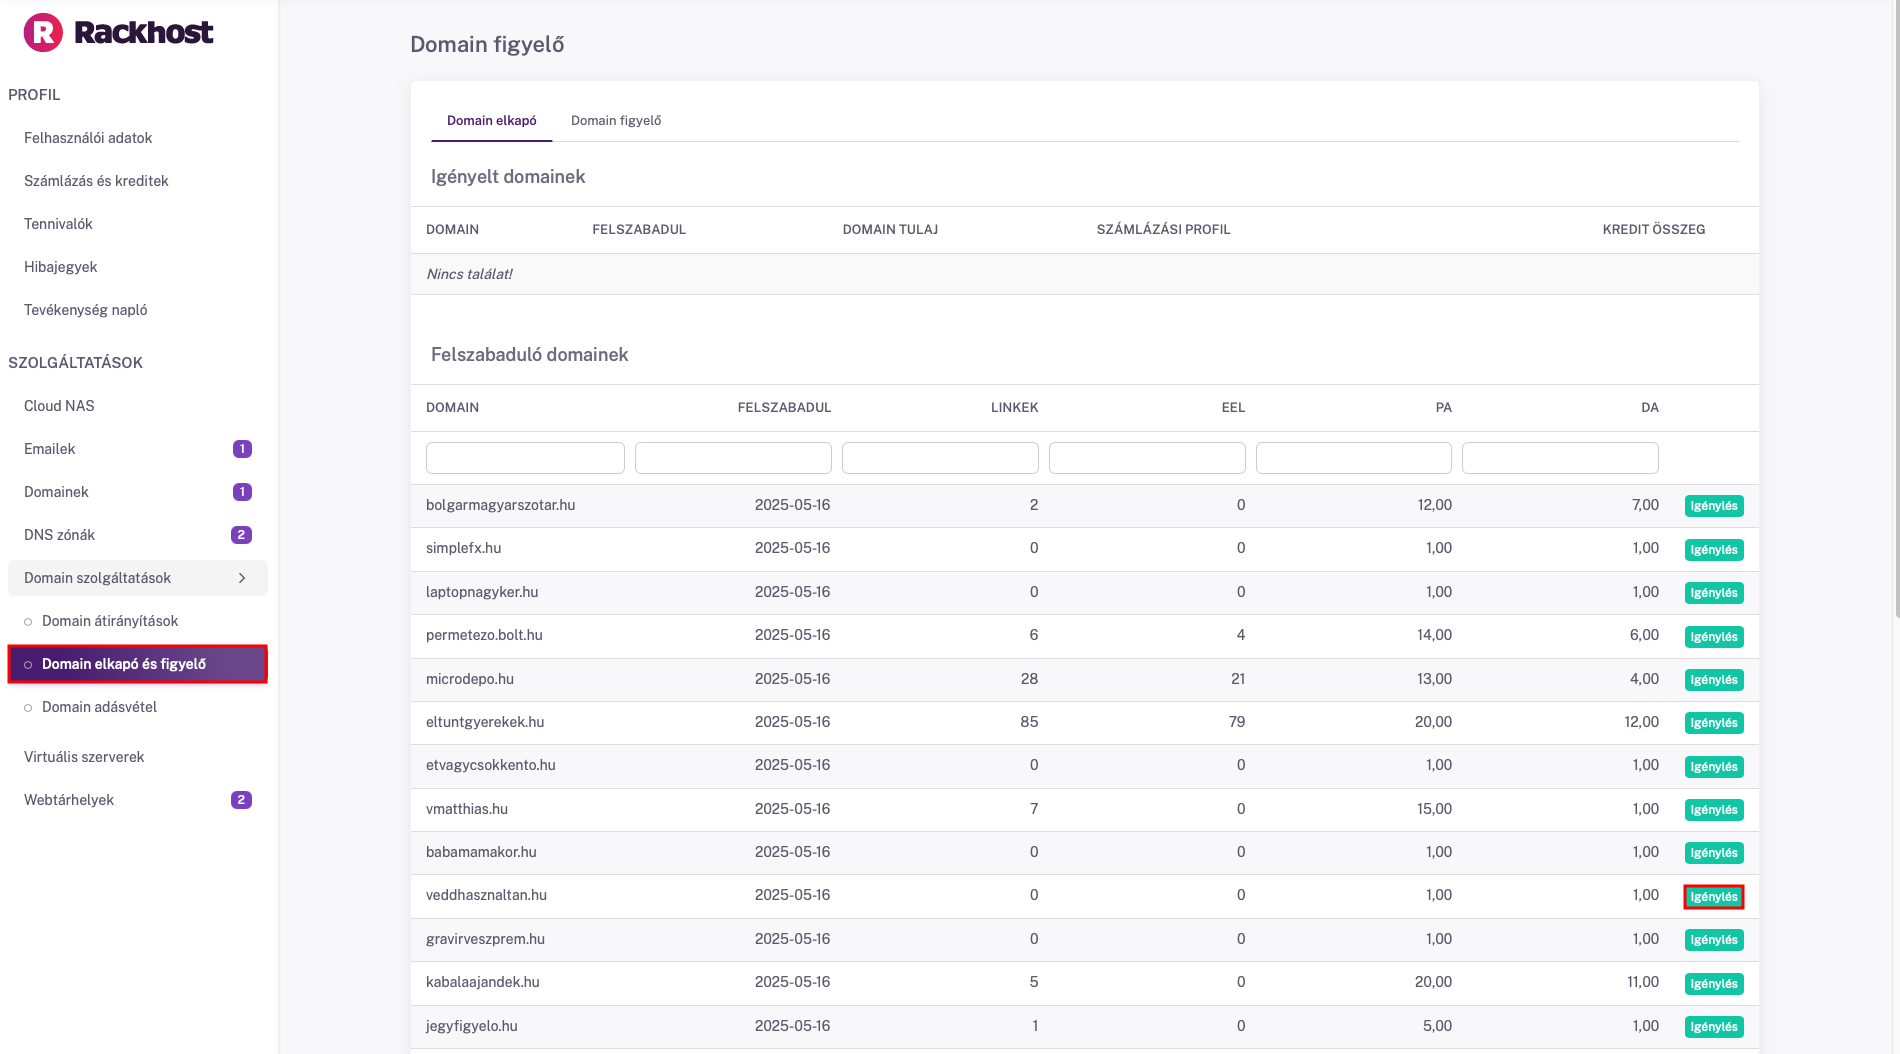The width and height of the screenshot is (1900, 1054).
Task: Open Tevékenység napló
Action: (x=85, y=310)
